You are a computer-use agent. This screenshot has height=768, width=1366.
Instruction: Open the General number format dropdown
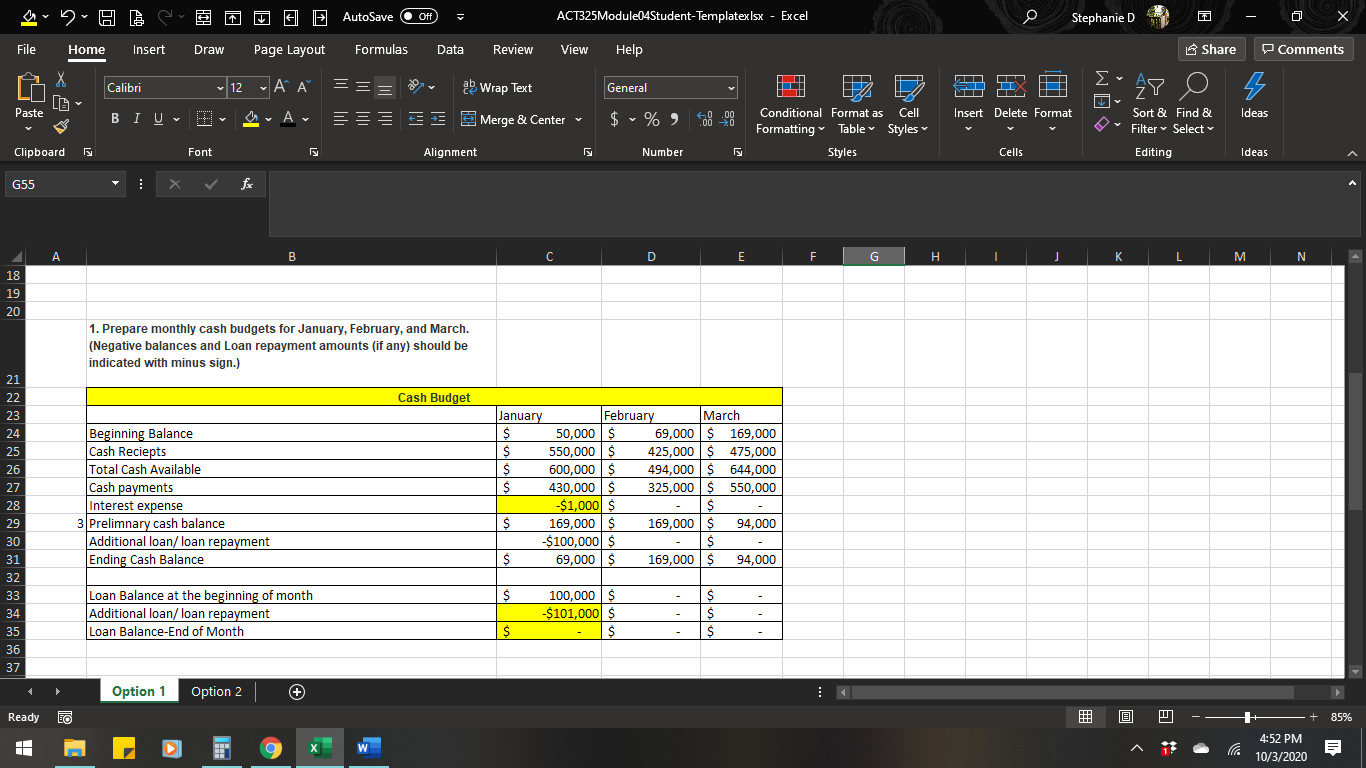(731, 87)
